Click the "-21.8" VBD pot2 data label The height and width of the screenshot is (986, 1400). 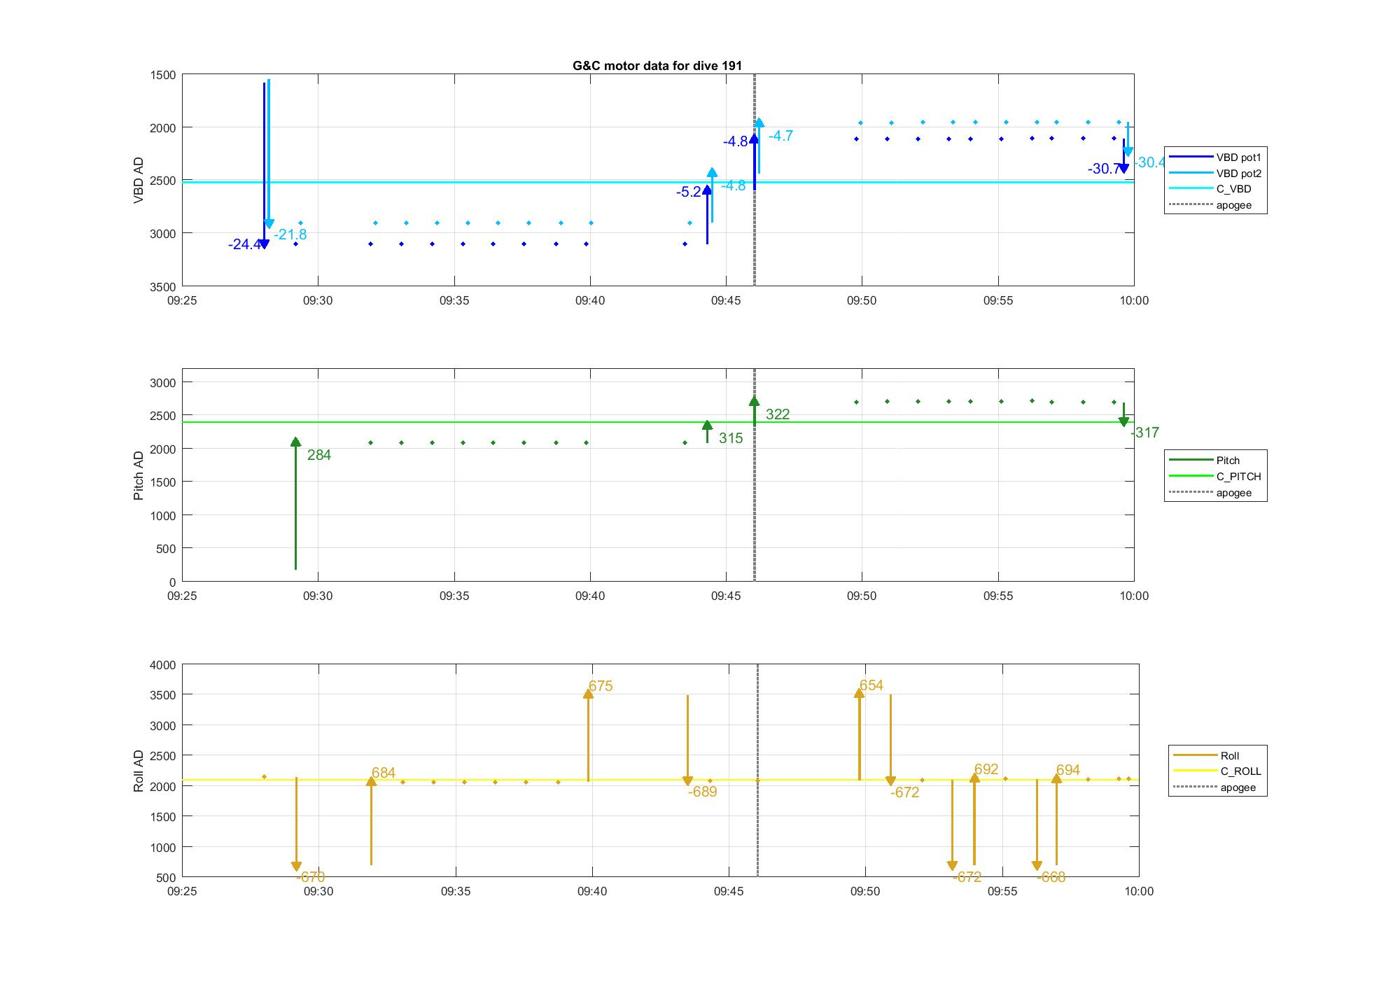coord(290,235)
